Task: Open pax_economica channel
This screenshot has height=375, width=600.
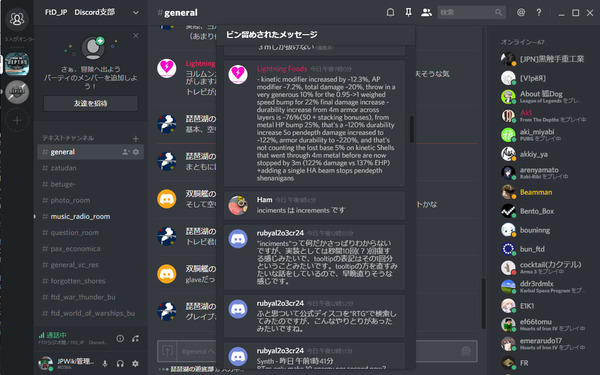Action: pyautogui.click(x=90, y=249)
